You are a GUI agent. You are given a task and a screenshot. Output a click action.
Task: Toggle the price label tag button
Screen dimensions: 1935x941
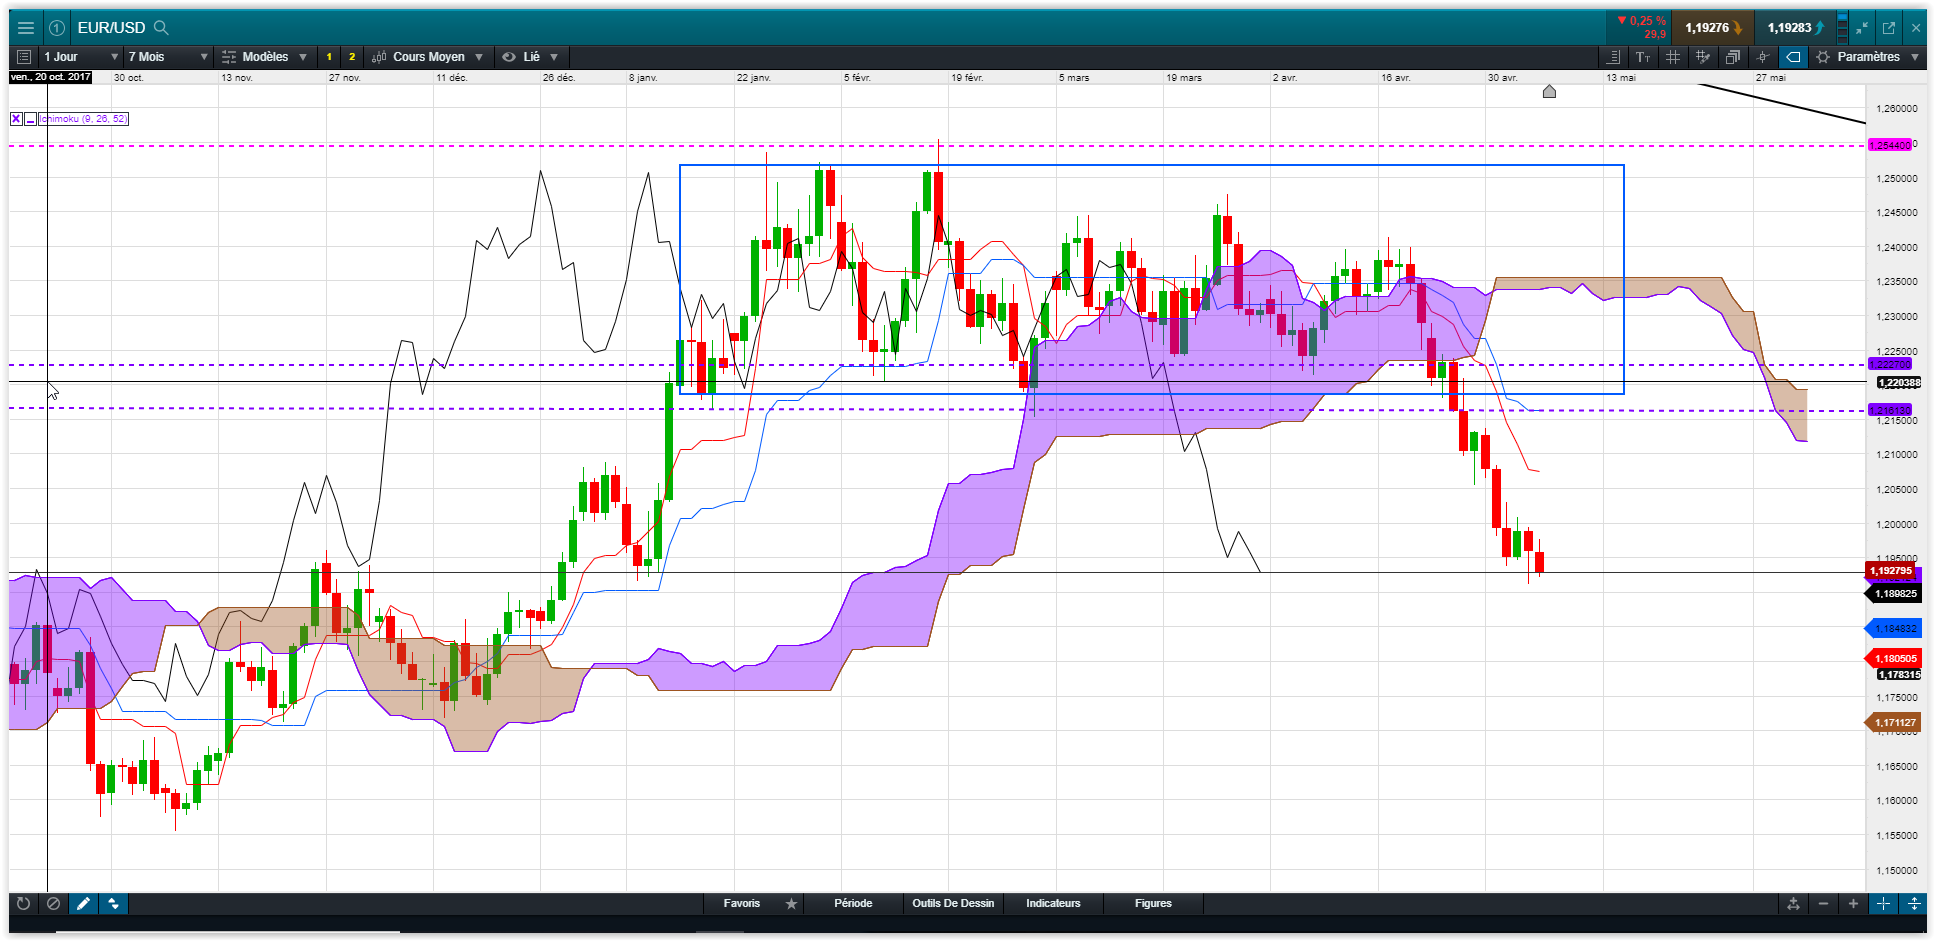[1793, 57]
